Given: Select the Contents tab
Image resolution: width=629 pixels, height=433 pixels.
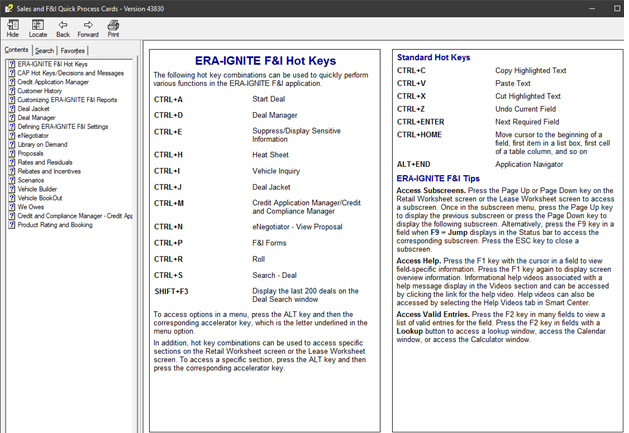Looking at the screenshot, I should (x=17, y=50).
